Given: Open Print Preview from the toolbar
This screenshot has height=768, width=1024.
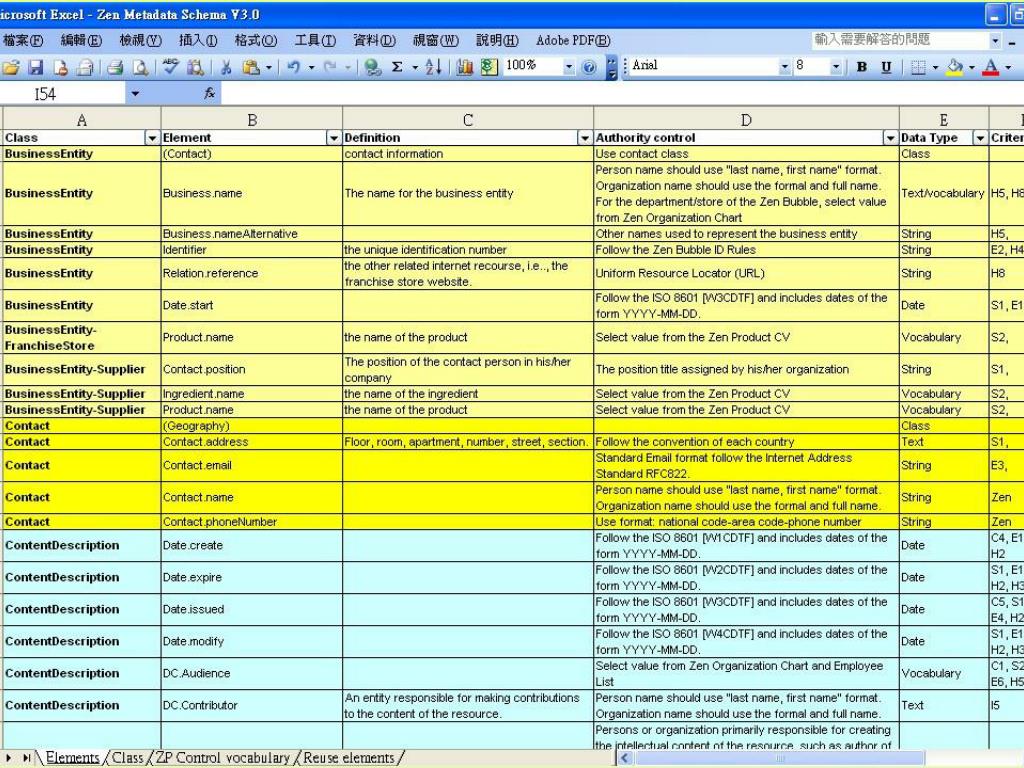Looking at the screenshot, I should click(140, 67).
